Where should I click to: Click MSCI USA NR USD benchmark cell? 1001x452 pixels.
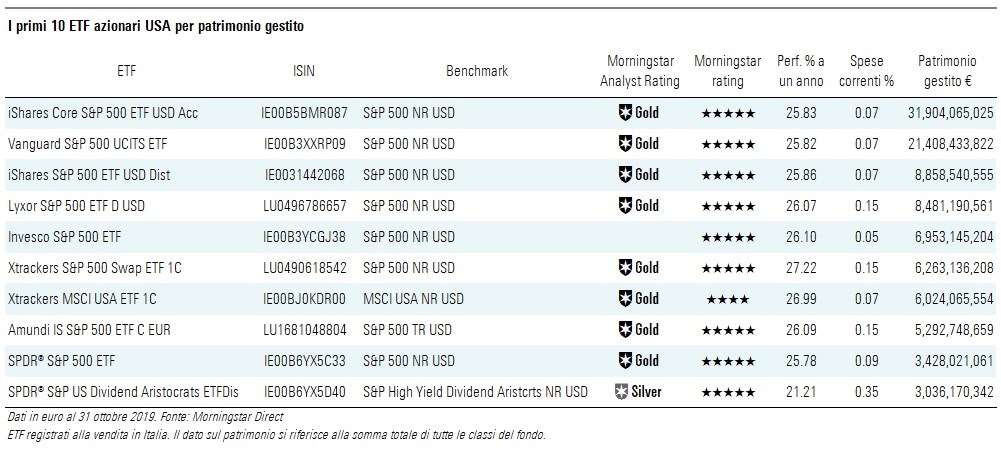pos(413,299)
